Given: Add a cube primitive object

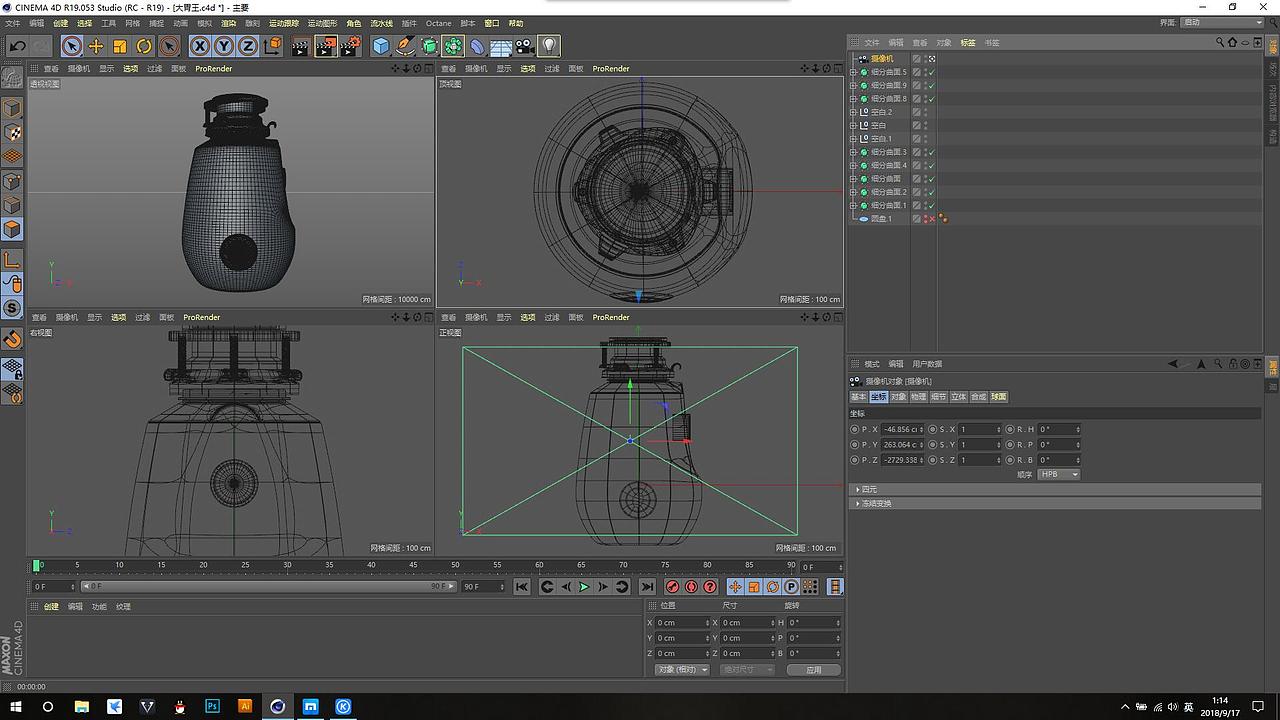Looking at the screenshot, I should 380,46.
